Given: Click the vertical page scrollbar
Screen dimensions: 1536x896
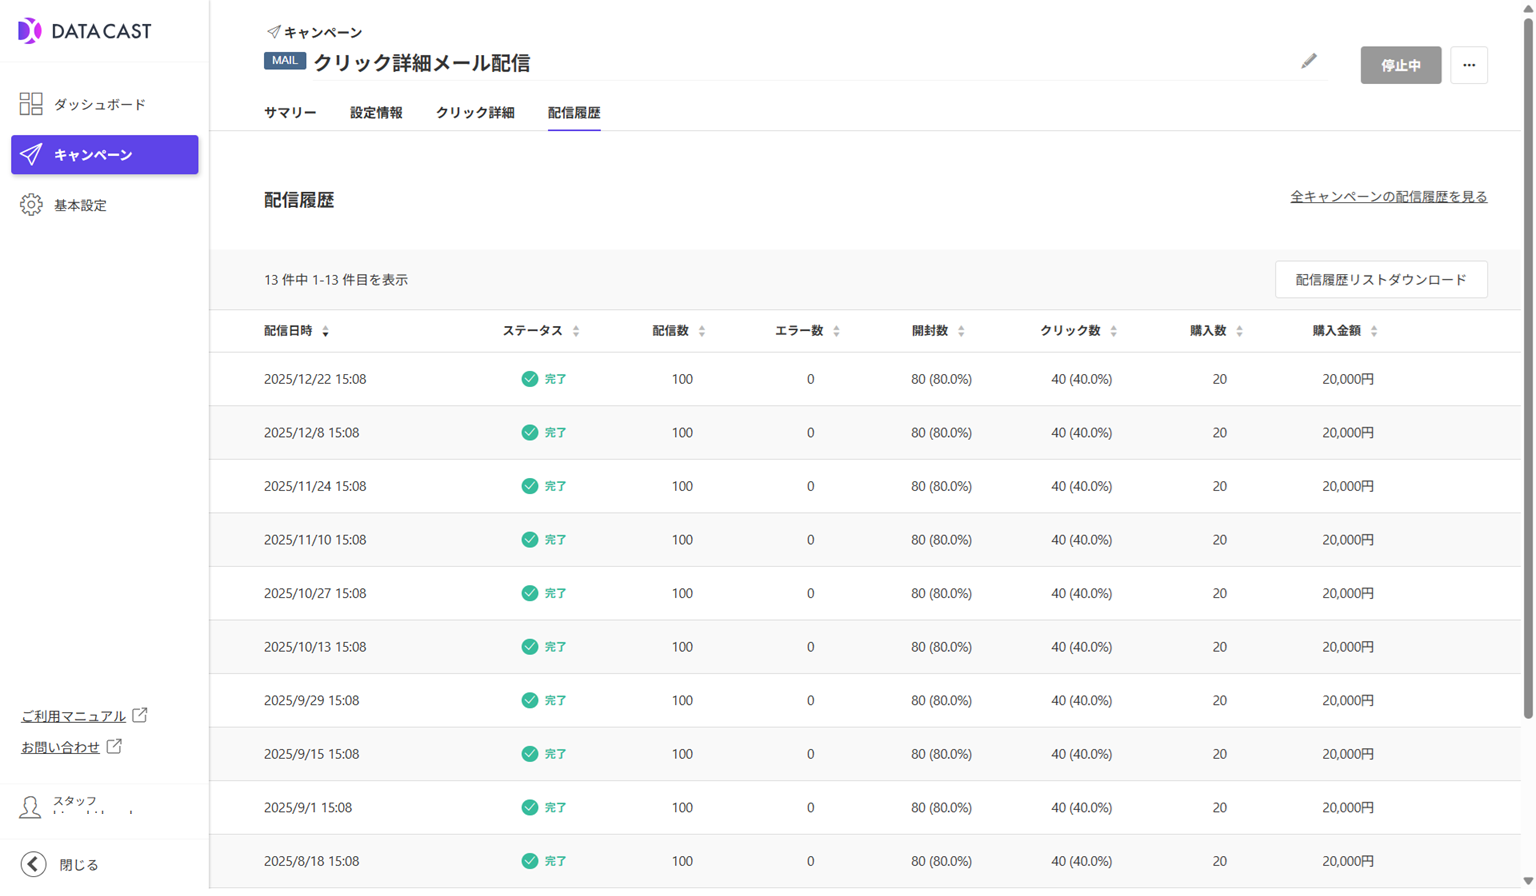Looking at the screenshot, I should point(1527,400).
